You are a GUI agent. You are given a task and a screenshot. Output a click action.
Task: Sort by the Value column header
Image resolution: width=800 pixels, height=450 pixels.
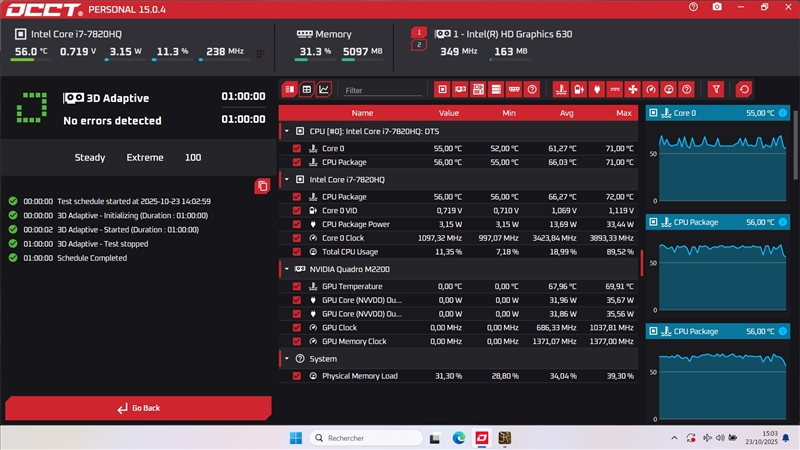pos(449,113)
